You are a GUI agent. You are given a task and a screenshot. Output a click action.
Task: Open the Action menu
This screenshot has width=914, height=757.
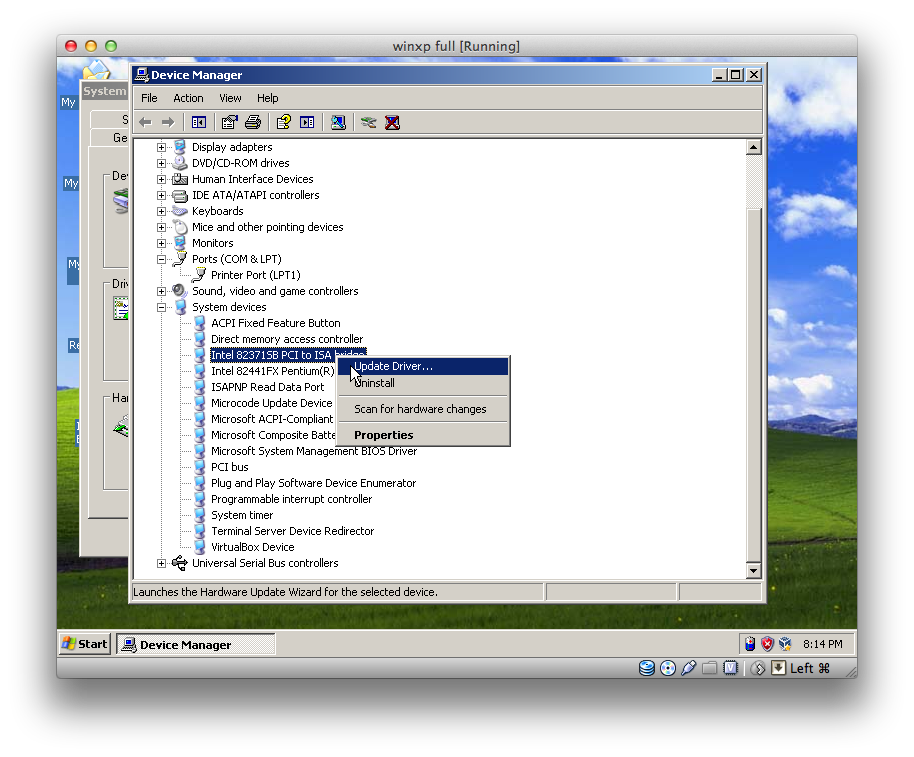click(188, 98)
